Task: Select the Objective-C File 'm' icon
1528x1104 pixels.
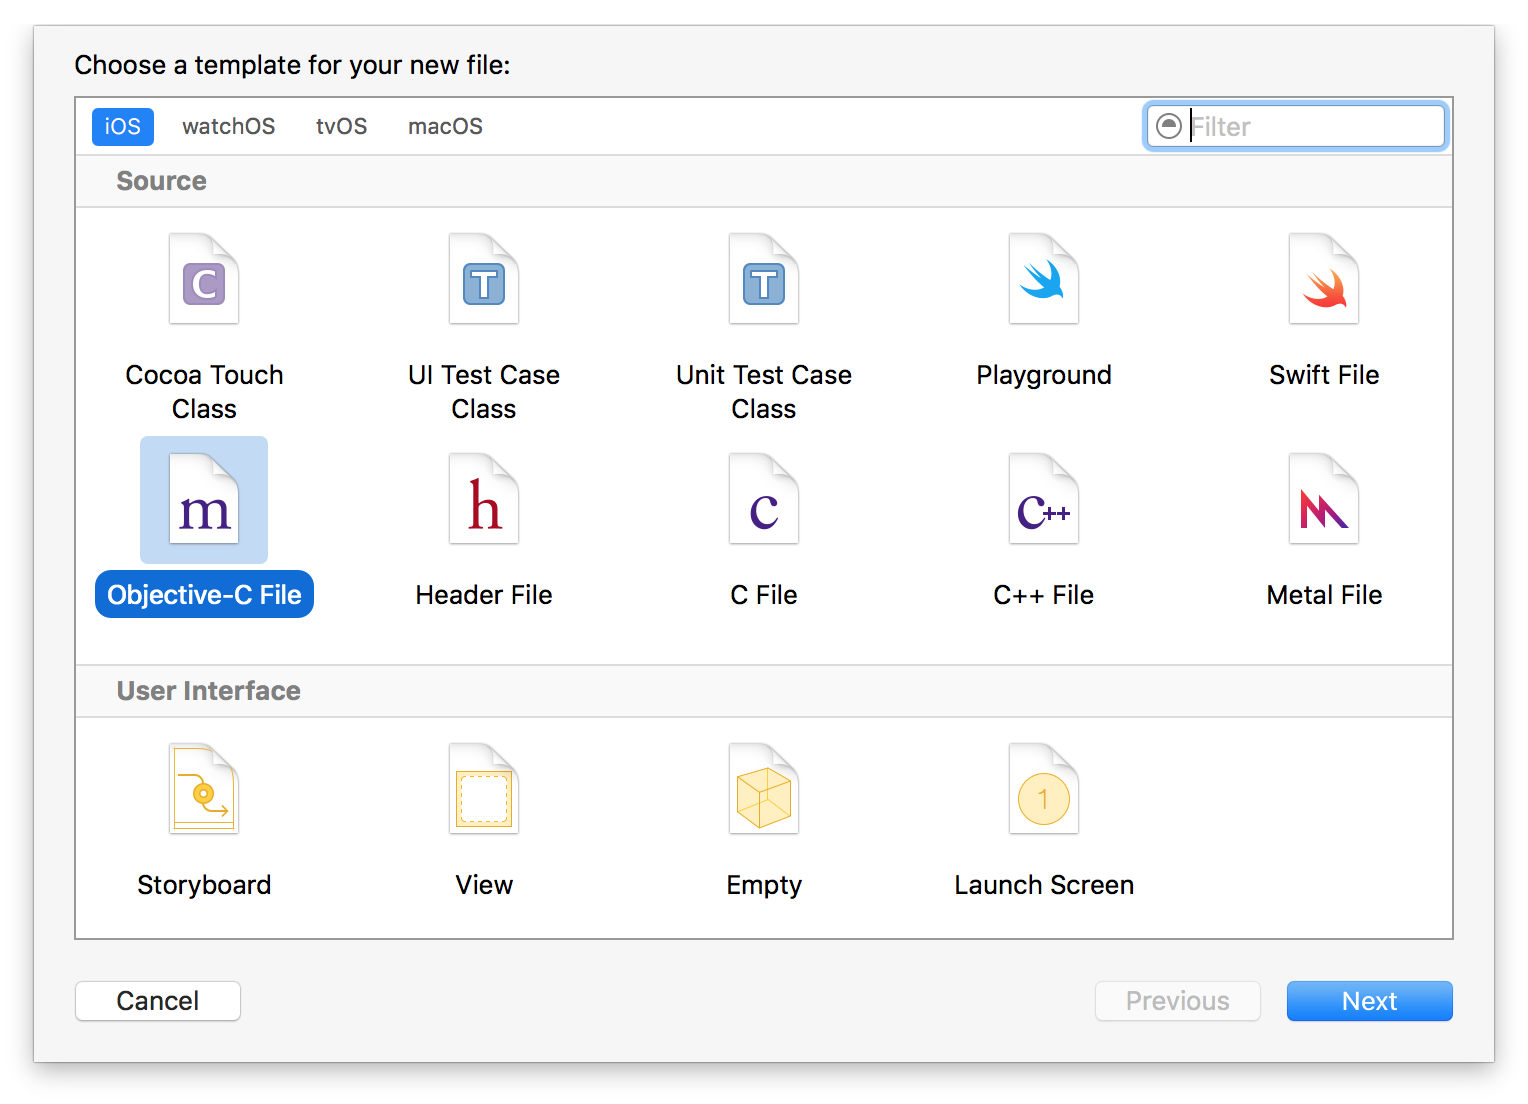Action: pyautogui.click(x=204, y=499)
